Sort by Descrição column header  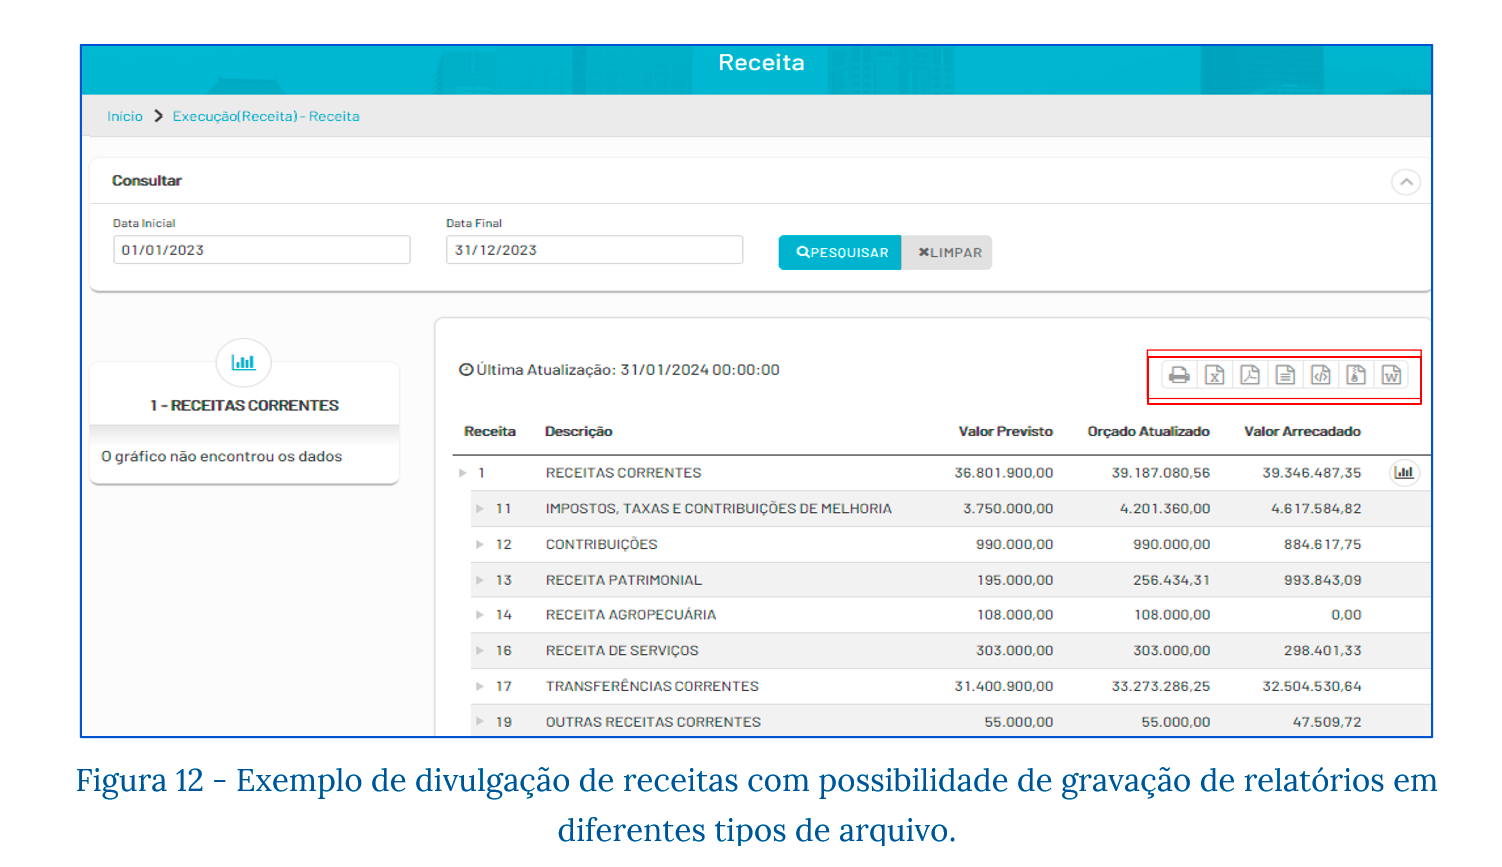[579, 432]
